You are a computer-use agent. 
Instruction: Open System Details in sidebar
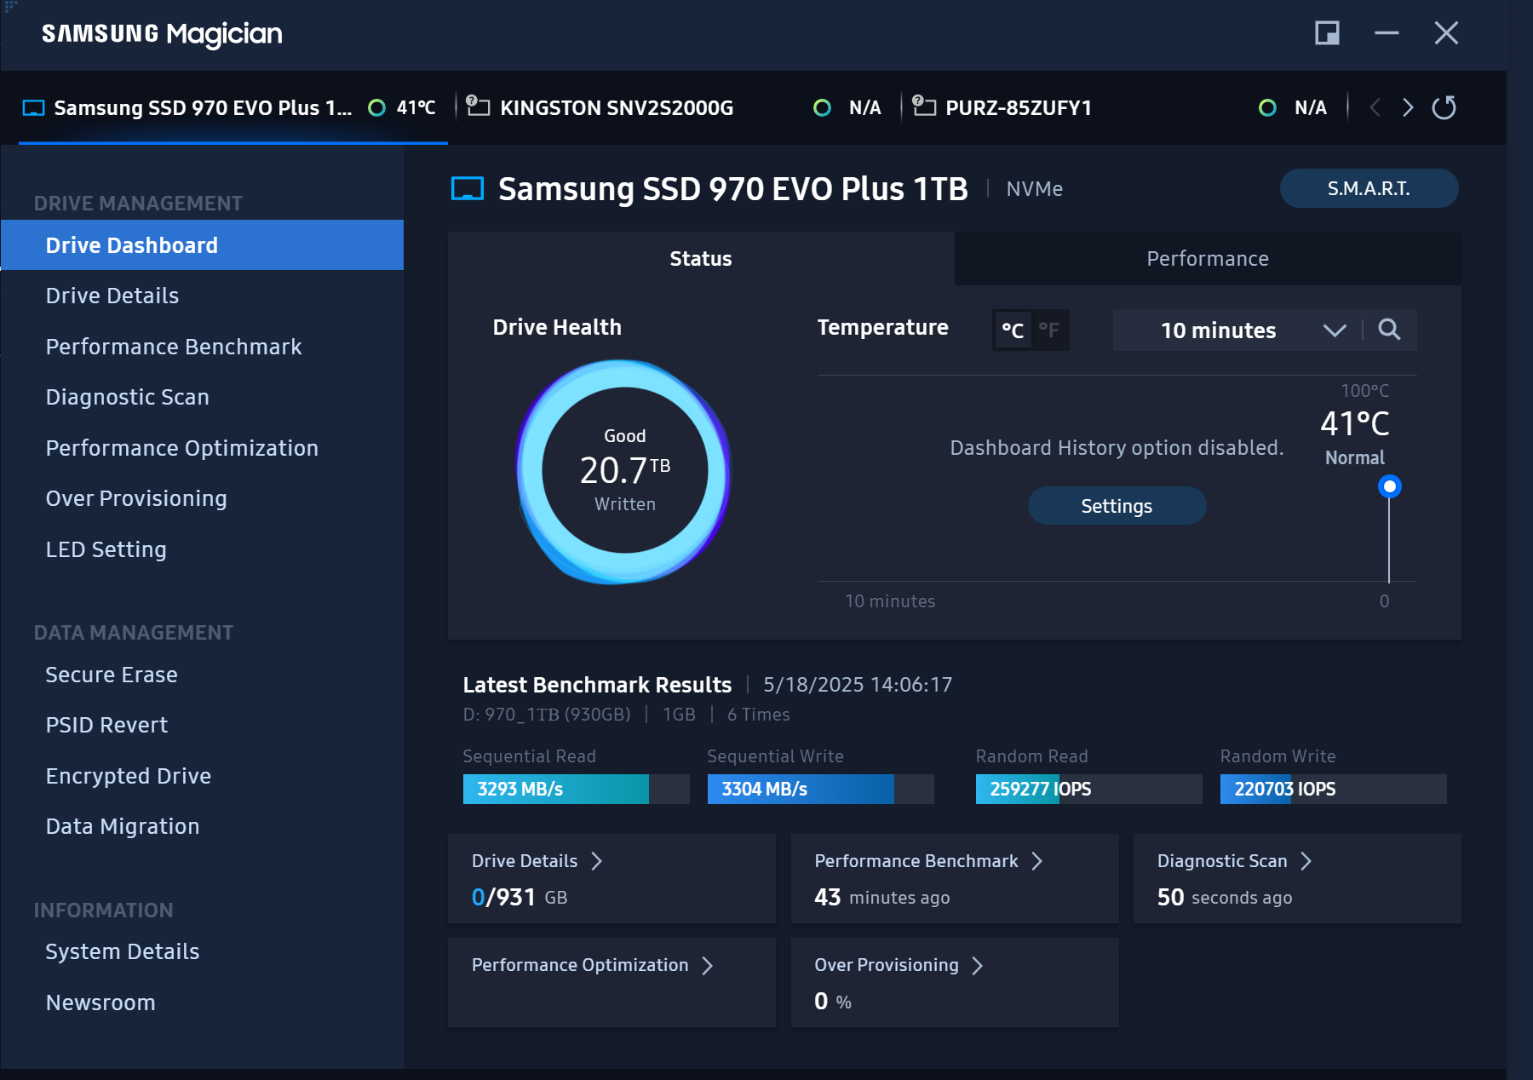coord(123,952)
